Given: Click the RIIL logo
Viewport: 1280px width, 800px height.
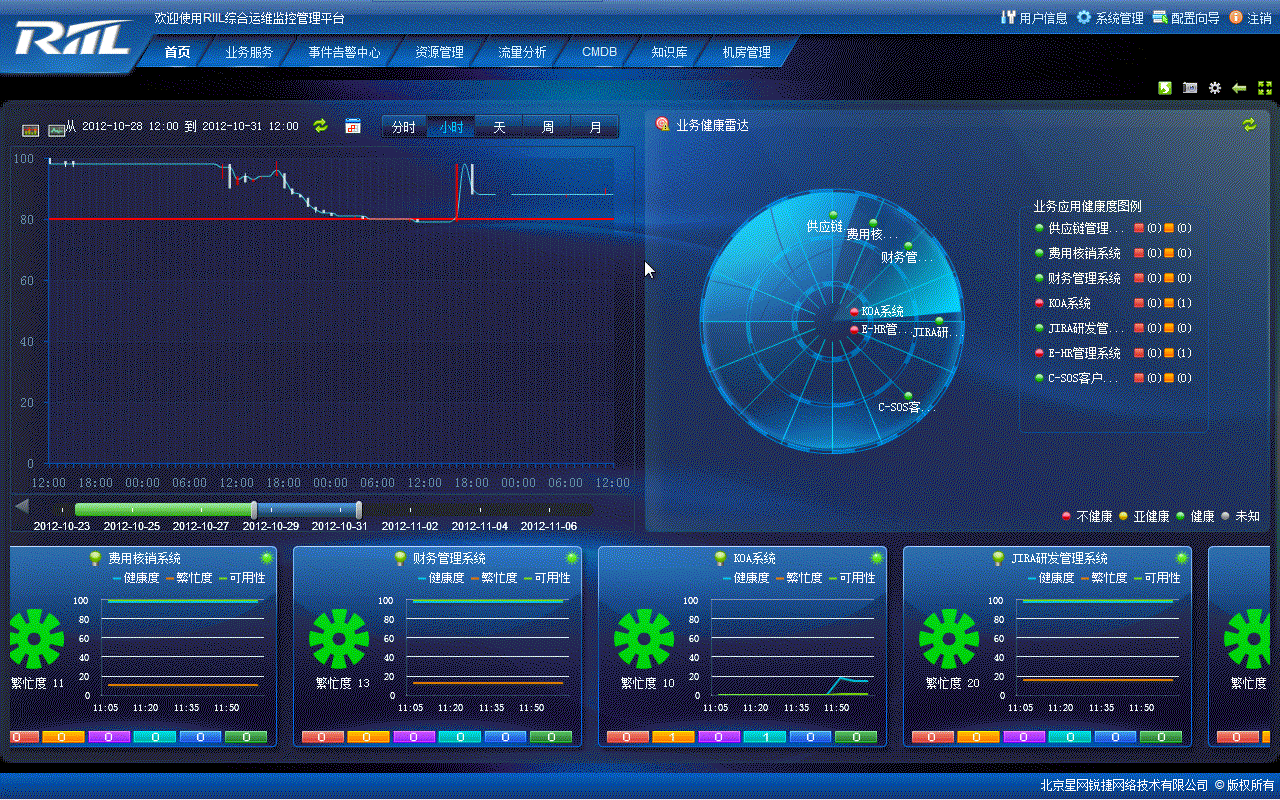Looking at the screenshot, I should click(72, 39).
